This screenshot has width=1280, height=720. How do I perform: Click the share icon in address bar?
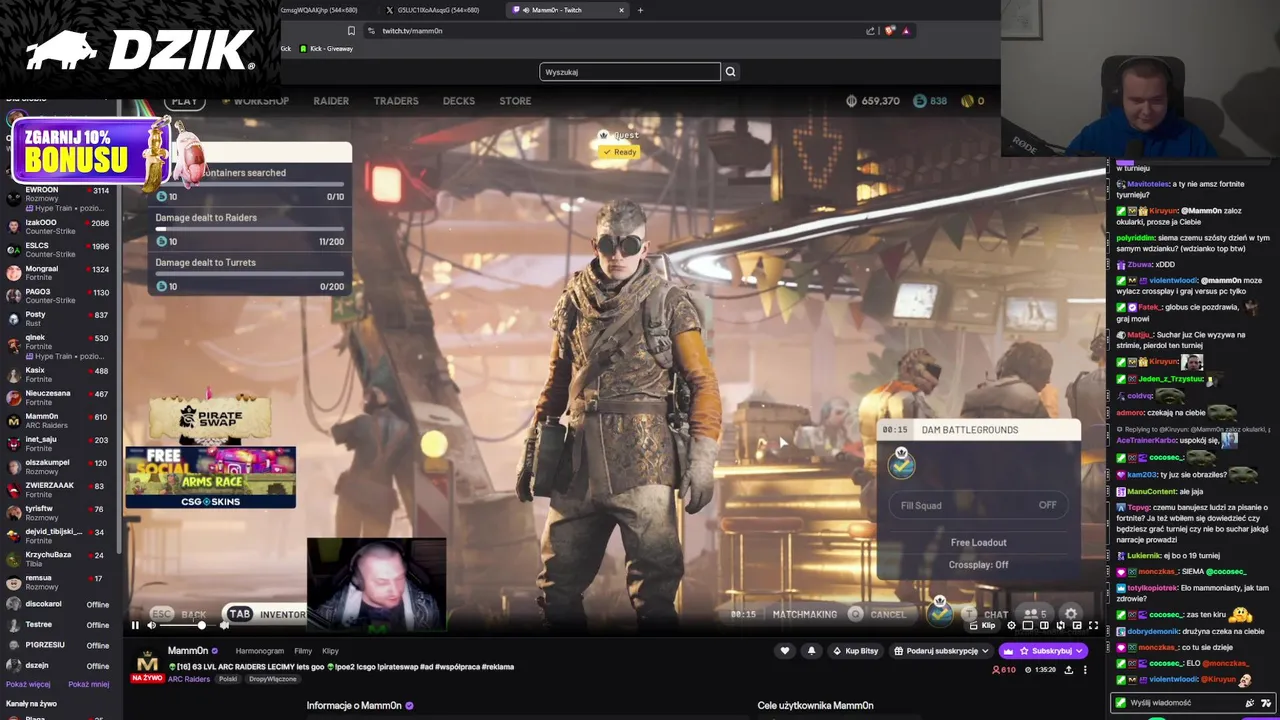click(x=870, y=31)
